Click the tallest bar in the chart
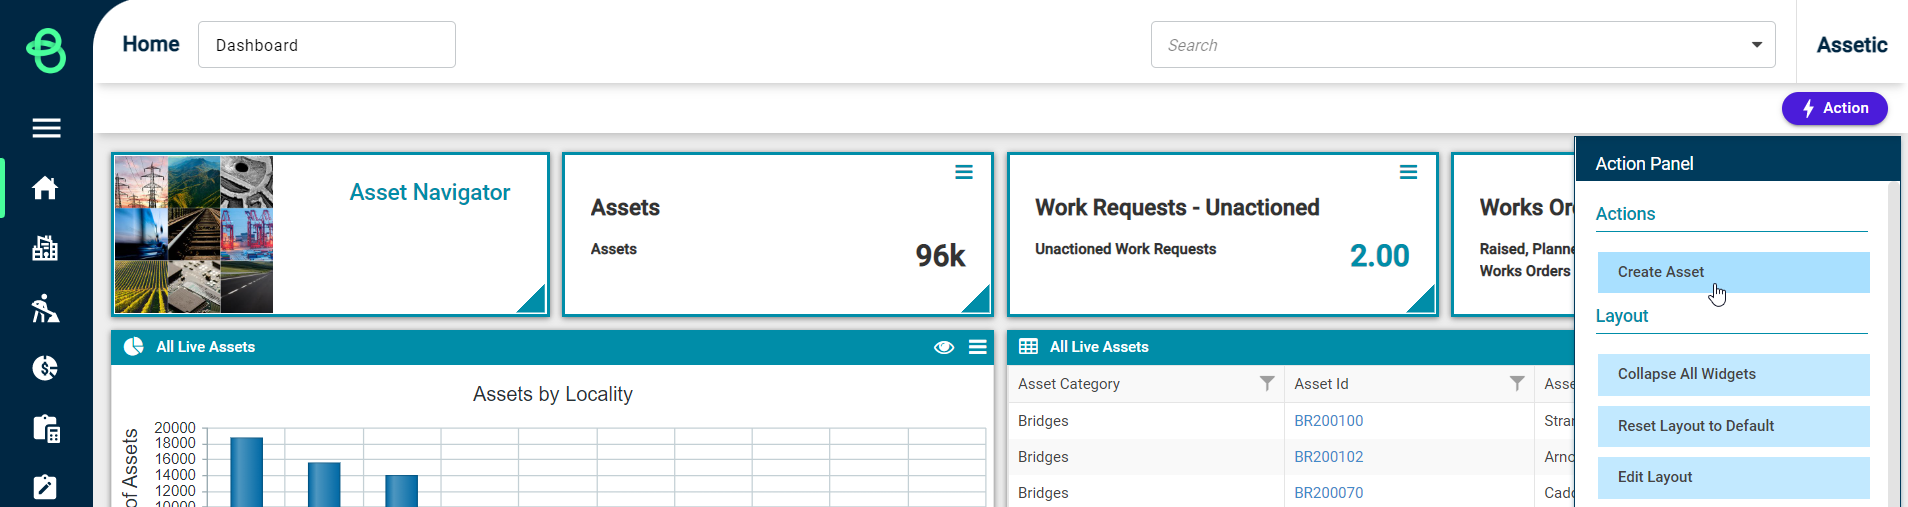Image resolution: width=1908 pixels, height=507 pixels. pos(247,472)
